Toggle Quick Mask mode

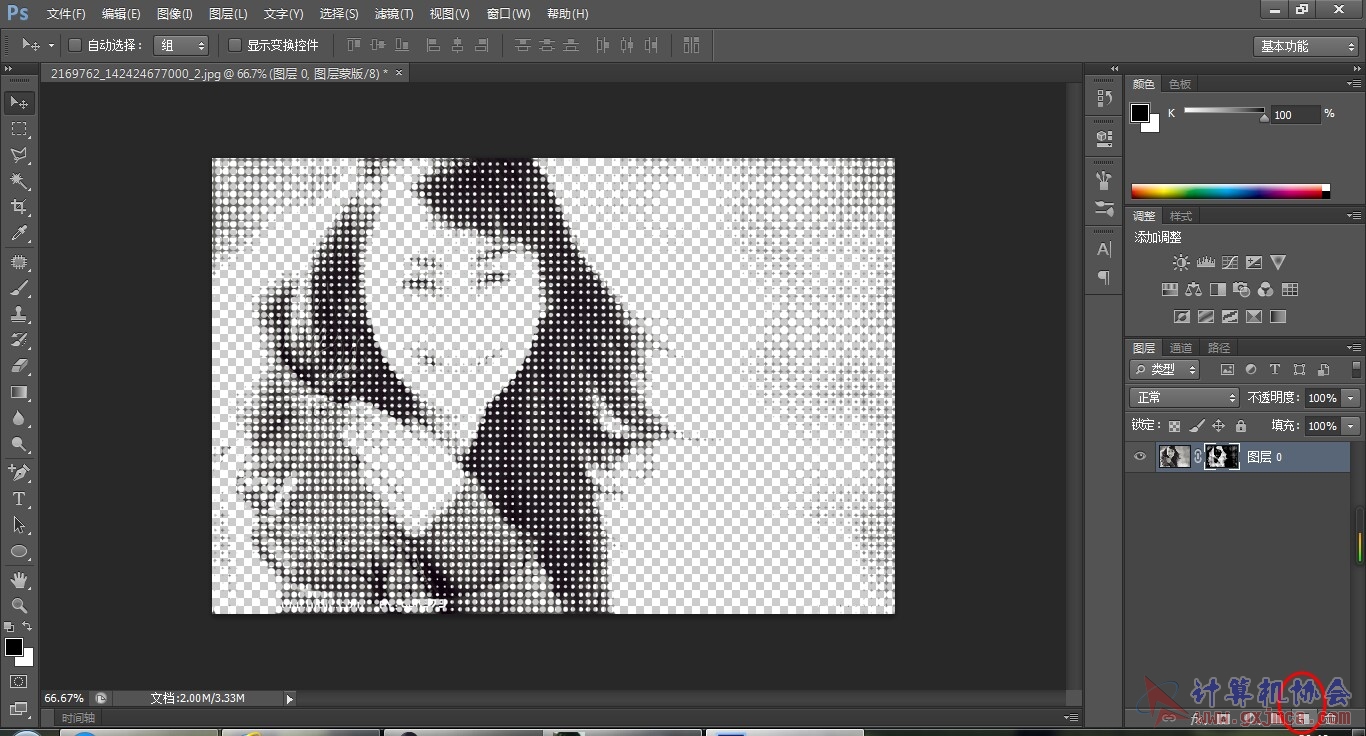(x=19, y=681)
